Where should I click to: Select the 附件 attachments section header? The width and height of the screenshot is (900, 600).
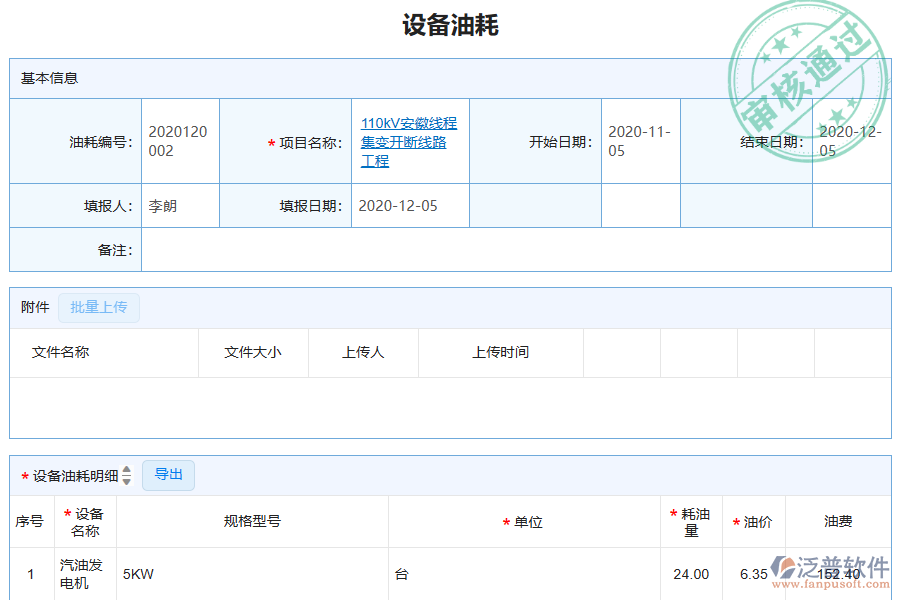tap(34, 308)
